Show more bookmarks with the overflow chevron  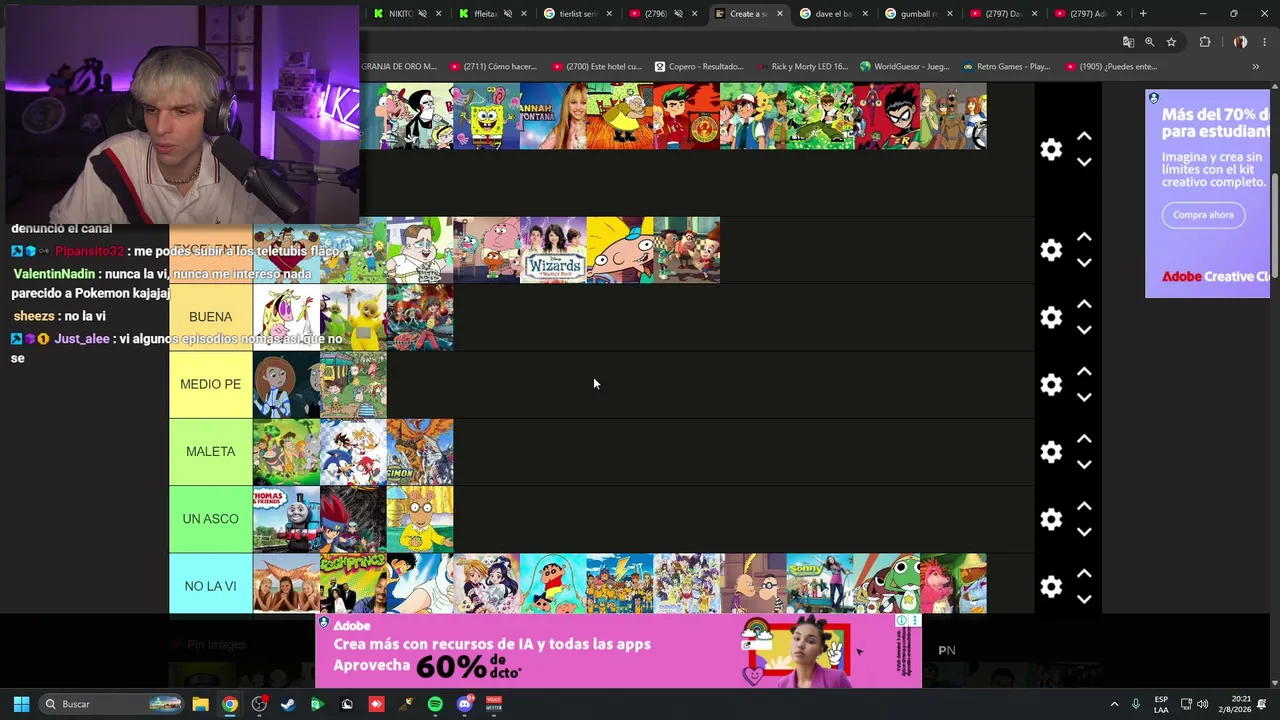[x=1256, y=67]
